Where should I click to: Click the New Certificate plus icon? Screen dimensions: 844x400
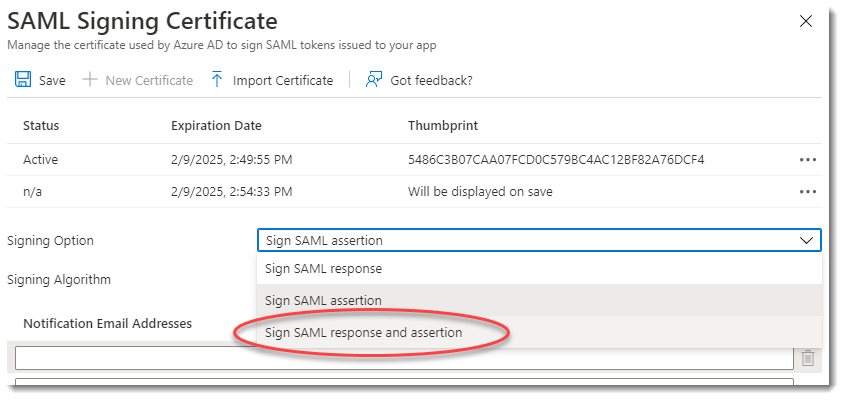90,80
